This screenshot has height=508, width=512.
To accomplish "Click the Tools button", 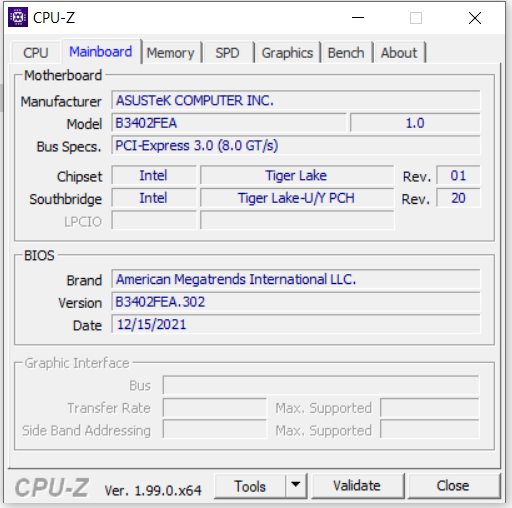I will [x=250, y=486].
